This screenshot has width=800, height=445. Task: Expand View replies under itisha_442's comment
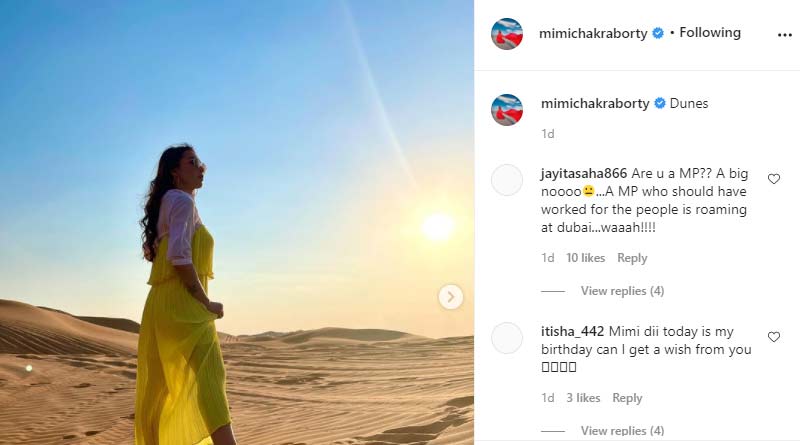point(622,431)
